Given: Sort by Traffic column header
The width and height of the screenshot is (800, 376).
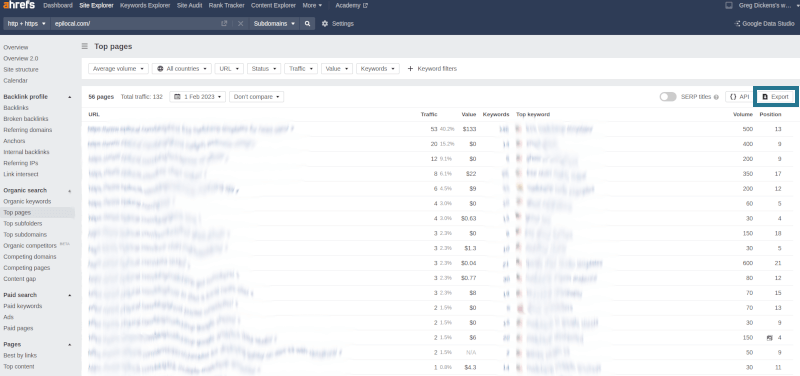Looking at the screenshot, I should coord(429,114).
